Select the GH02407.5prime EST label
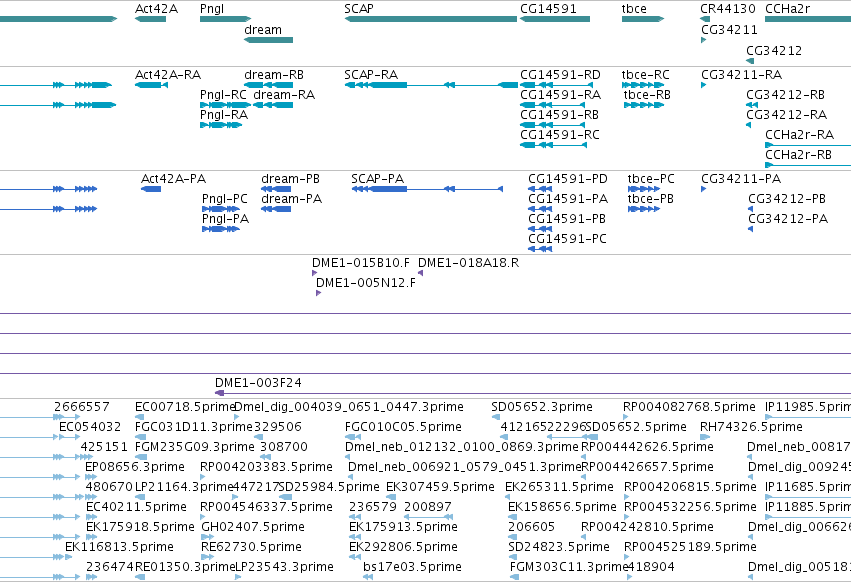This screenshot has width=851, height=582. click(253, 527)
